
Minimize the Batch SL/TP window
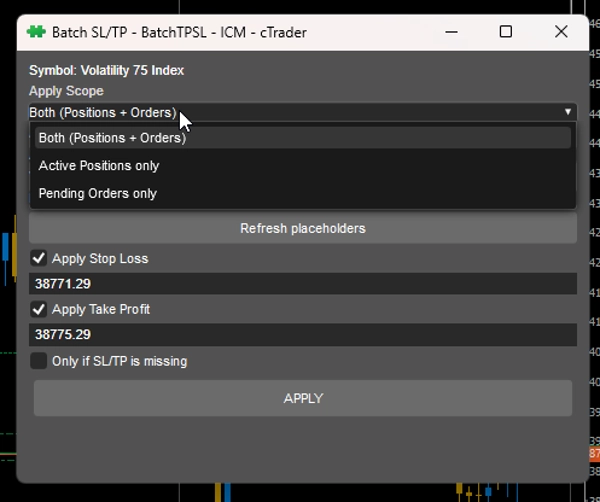(x=452, y=32)
